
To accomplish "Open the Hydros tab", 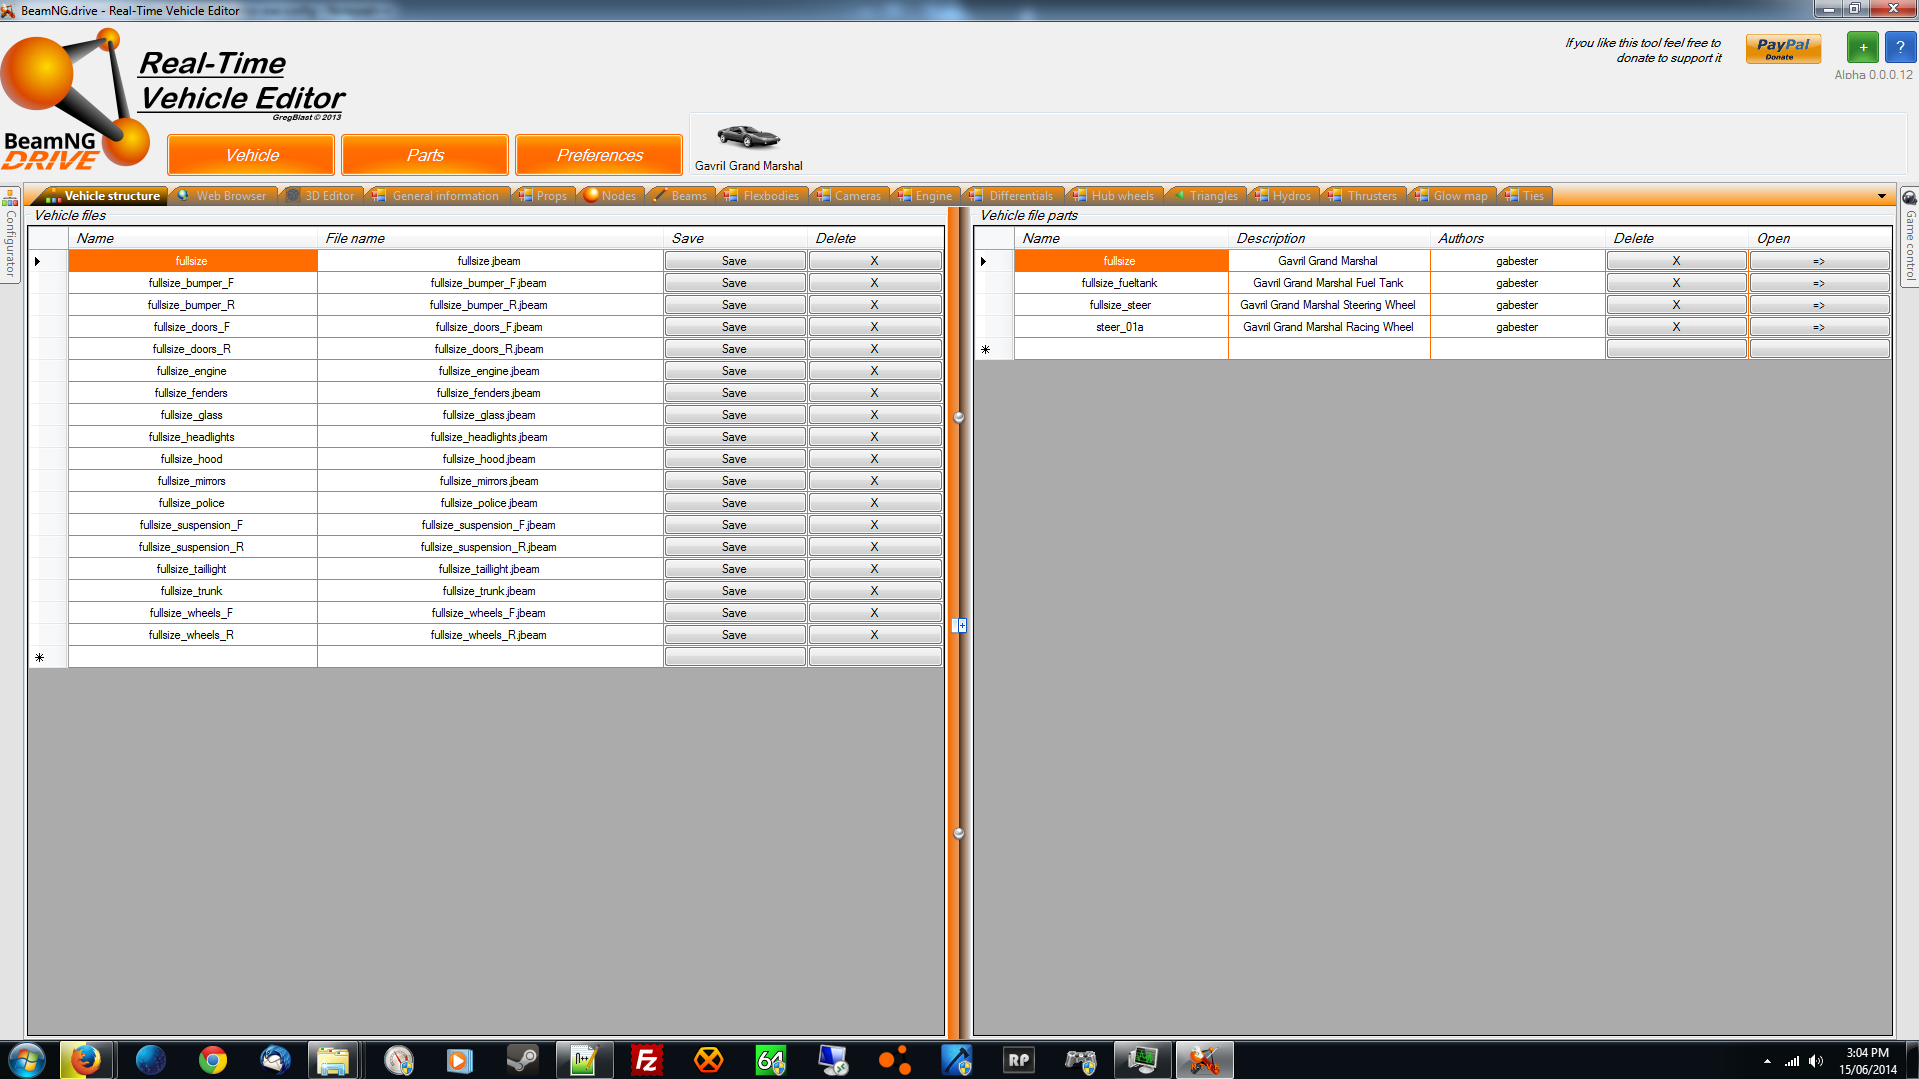I will 1283,196.
